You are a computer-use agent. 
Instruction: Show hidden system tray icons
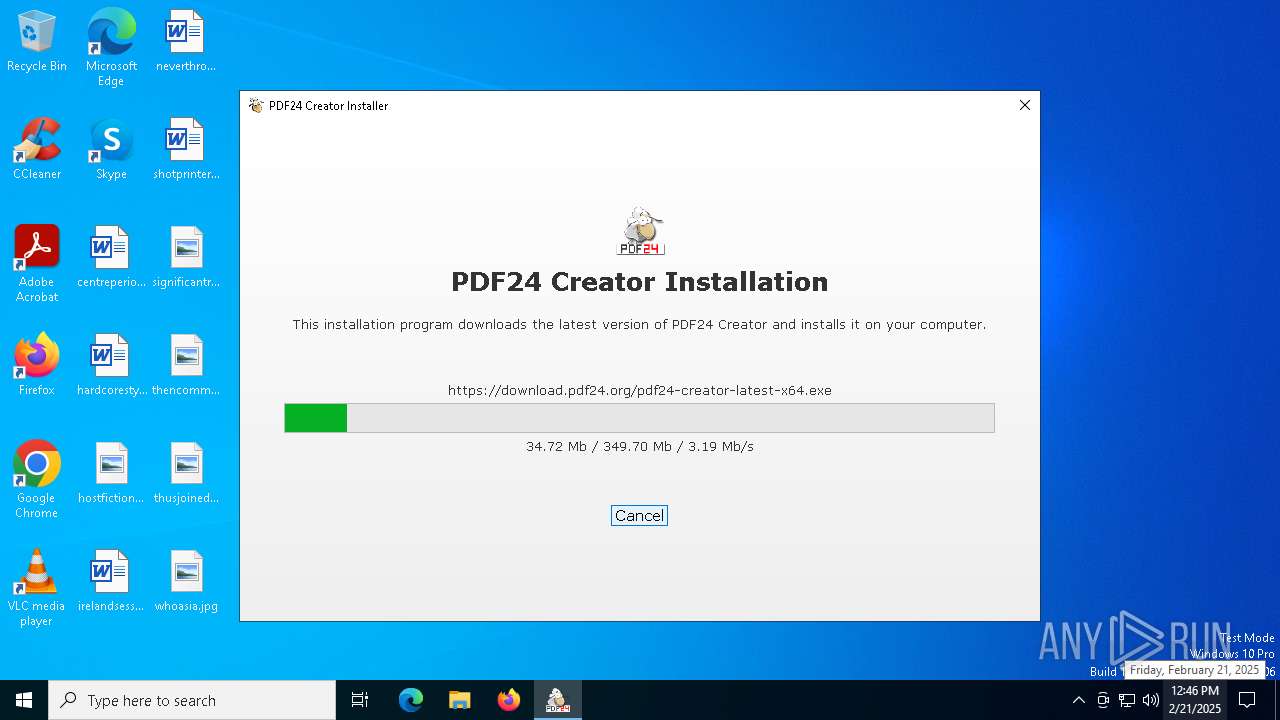(1078, 700)
